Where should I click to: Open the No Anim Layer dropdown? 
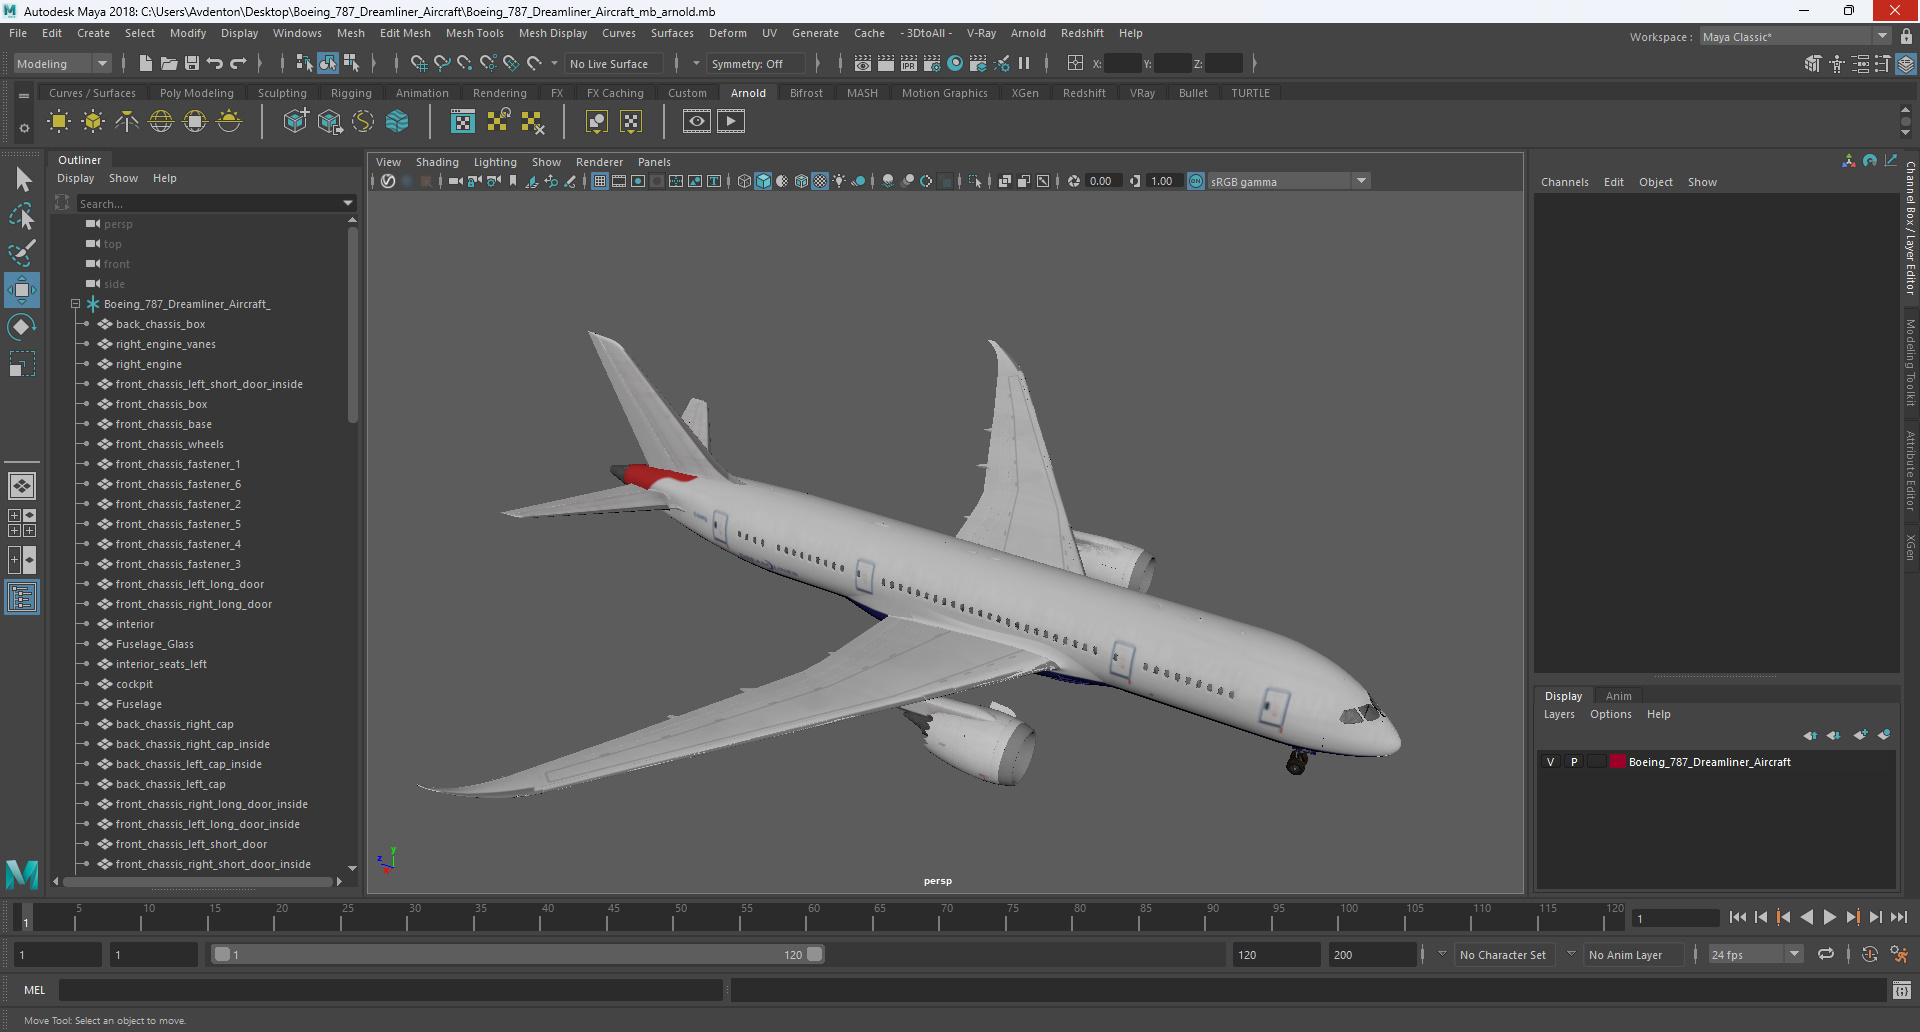tap(1624, 955)
